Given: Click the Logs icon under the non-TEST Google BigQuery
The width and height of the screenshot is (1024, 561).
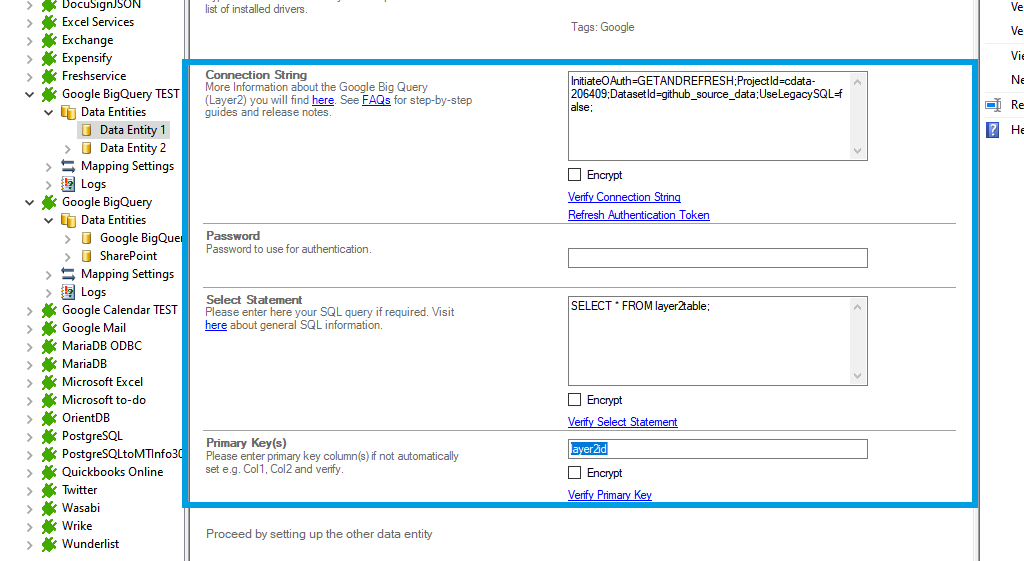Looking at the screenshot, I should click(68, 292).
